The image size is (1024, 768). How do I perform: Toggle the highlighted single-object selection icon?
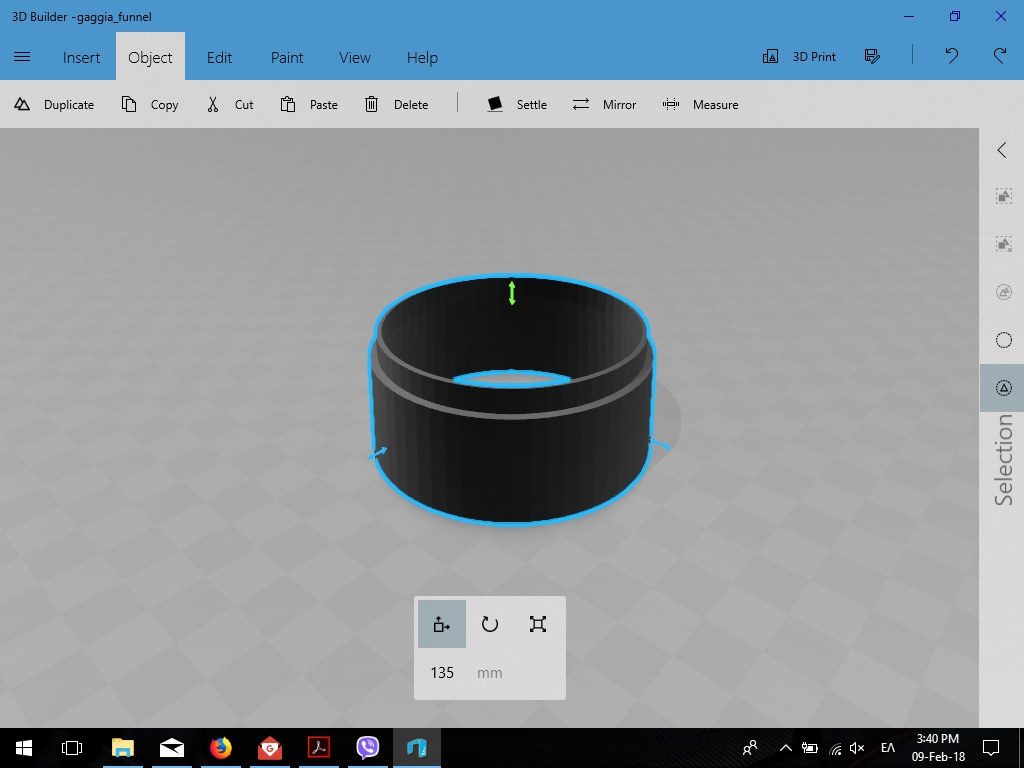tap(1004, 388)
